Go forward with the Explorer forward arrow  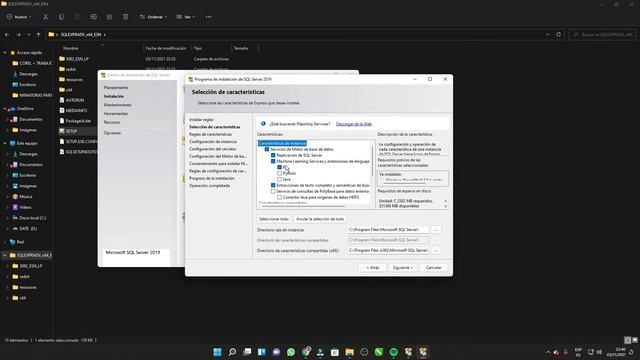click(x=18, y=35)
